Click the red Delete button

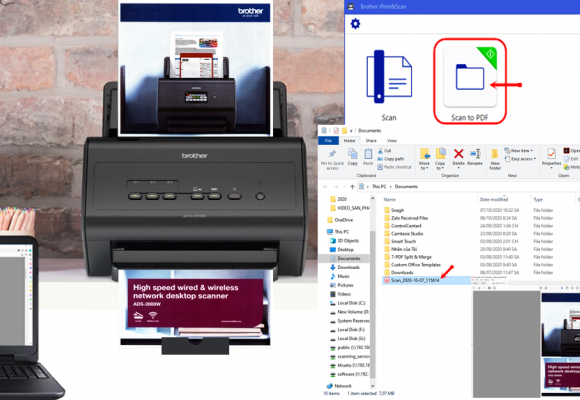[459, 158]
